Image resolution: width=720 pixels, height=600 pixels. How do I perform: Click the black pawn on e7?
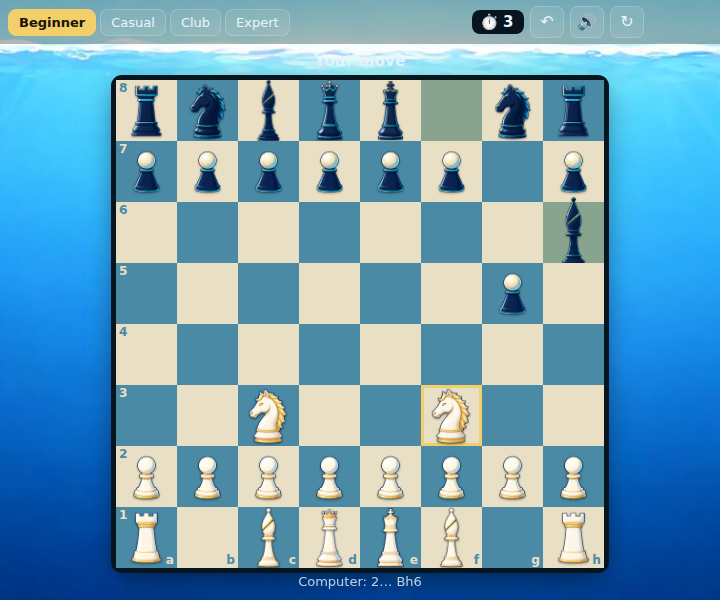[x=390, y=171]
